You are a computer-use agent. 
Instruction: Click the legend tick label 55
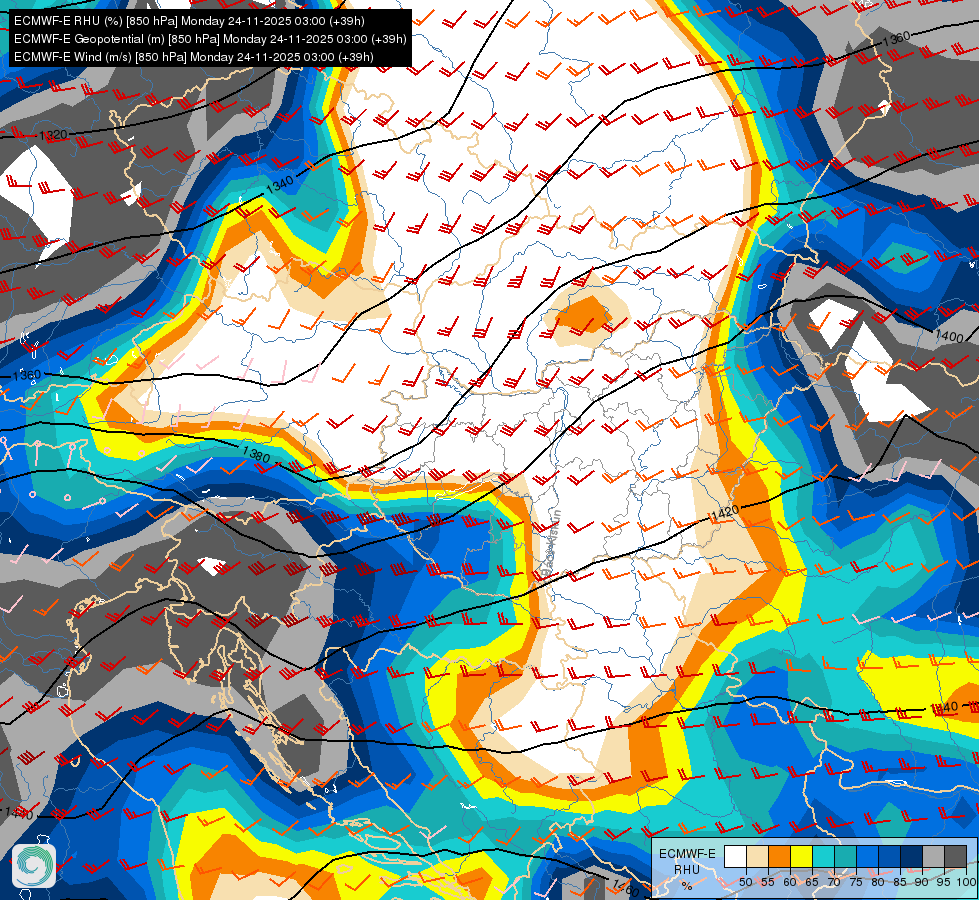[767, 883]
